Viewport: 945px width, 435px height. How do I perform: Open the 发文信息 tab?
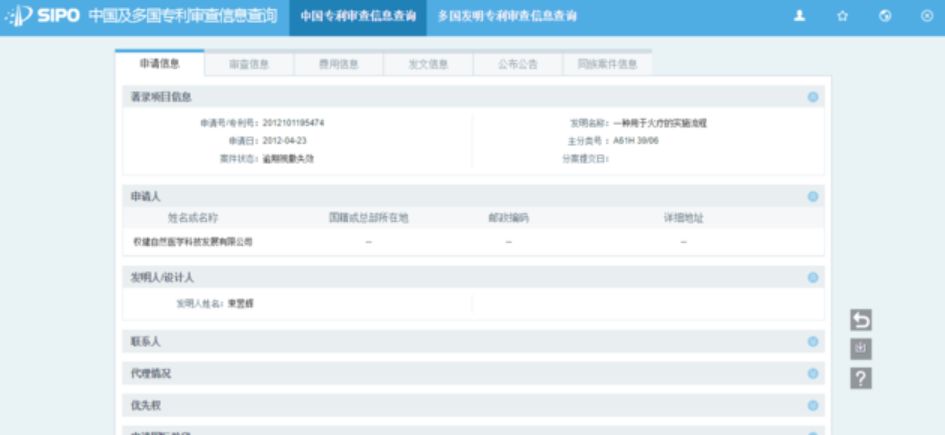428,64
